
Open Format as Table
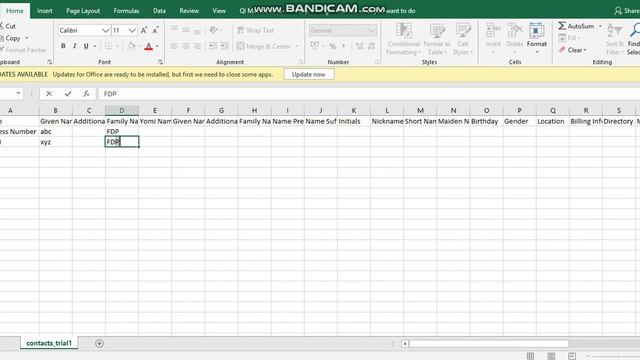point(437,39)
